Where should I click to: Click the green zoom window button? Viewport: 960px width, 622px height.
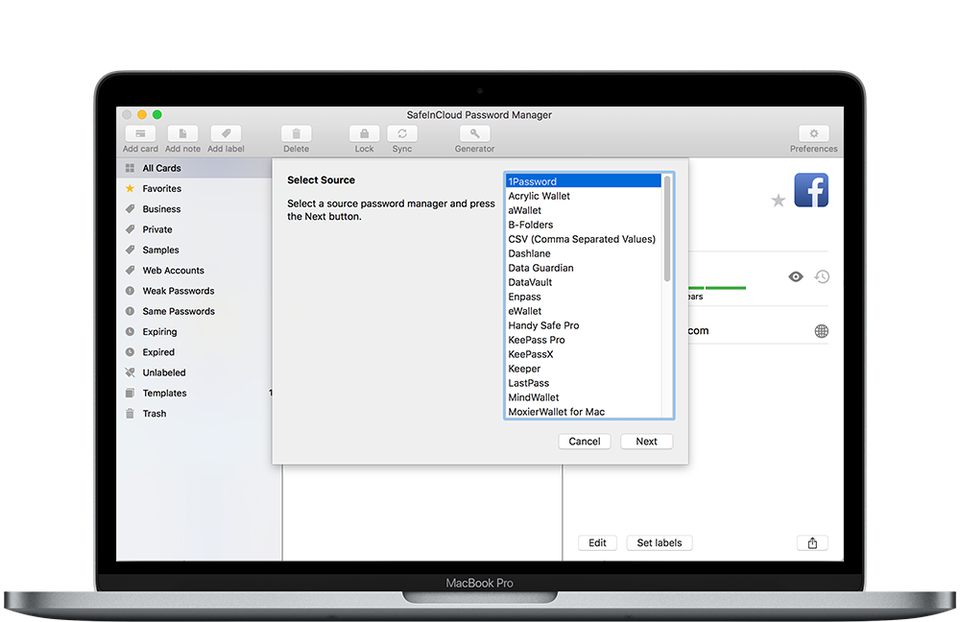coord(157,114)
